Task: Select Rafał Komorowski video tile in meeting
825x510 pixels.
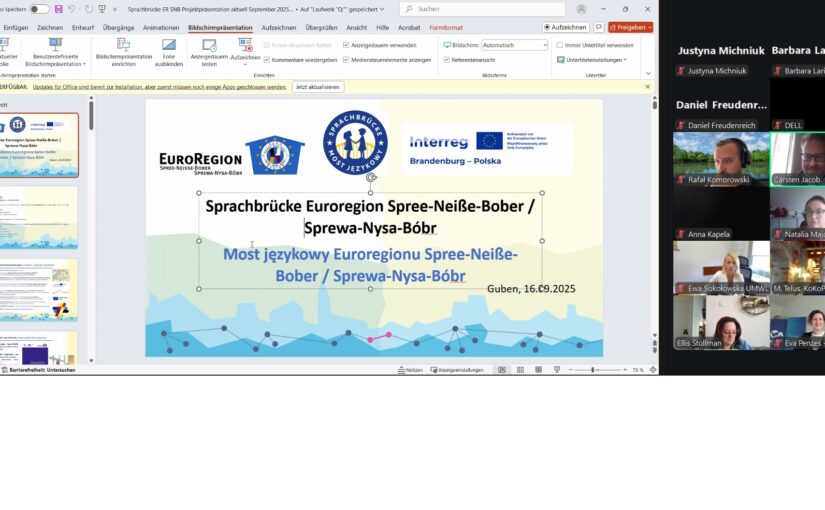Action: click(721, 159)
